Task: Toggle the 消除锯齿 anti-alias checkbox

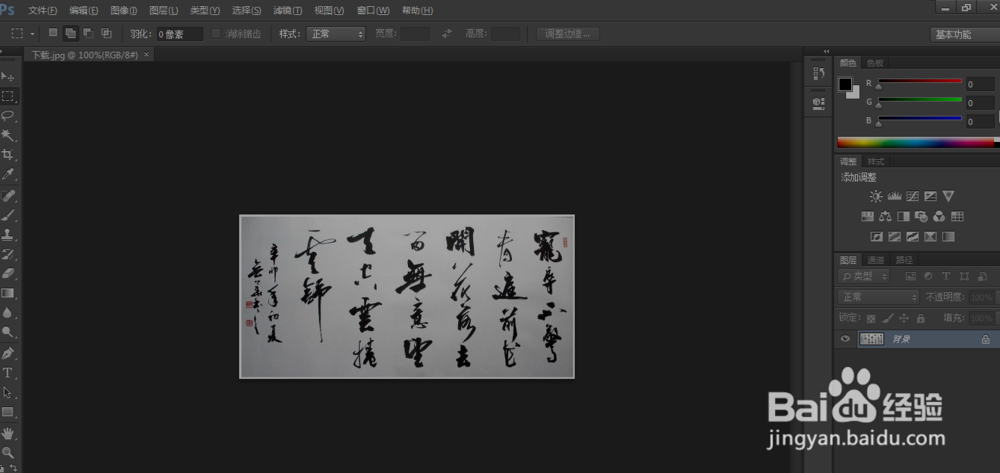Action: (217, 34)
